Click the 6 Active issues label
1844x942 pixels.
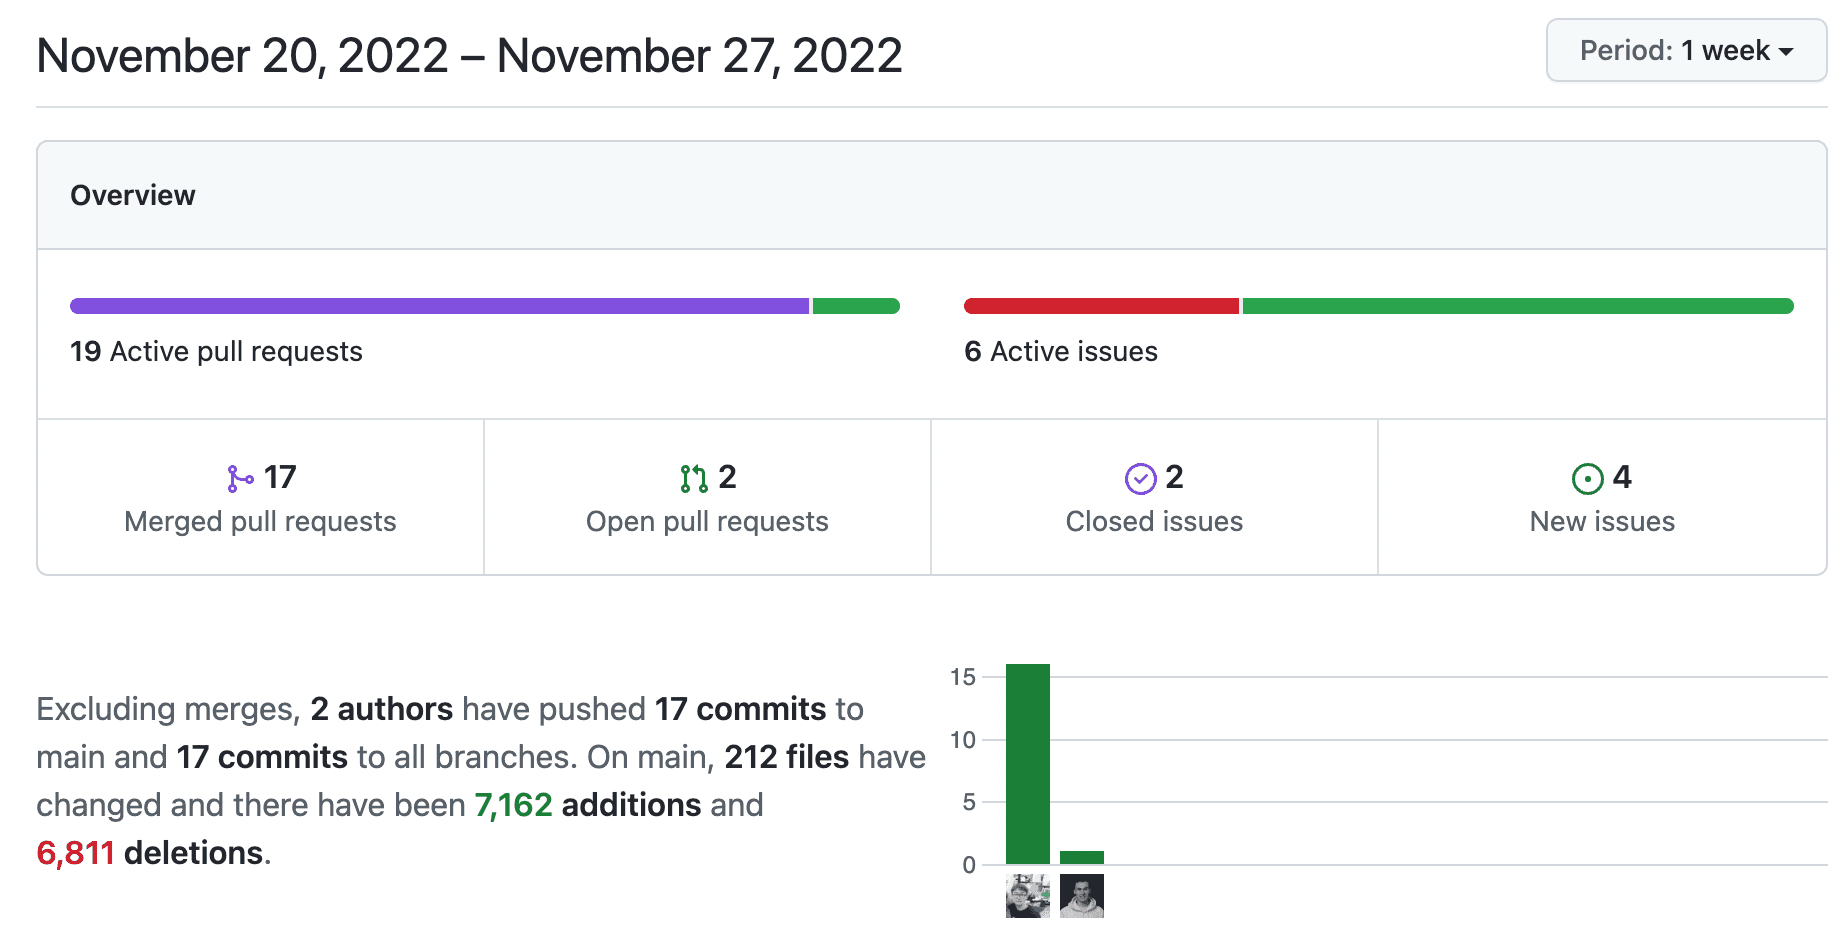coord(1061,352)
